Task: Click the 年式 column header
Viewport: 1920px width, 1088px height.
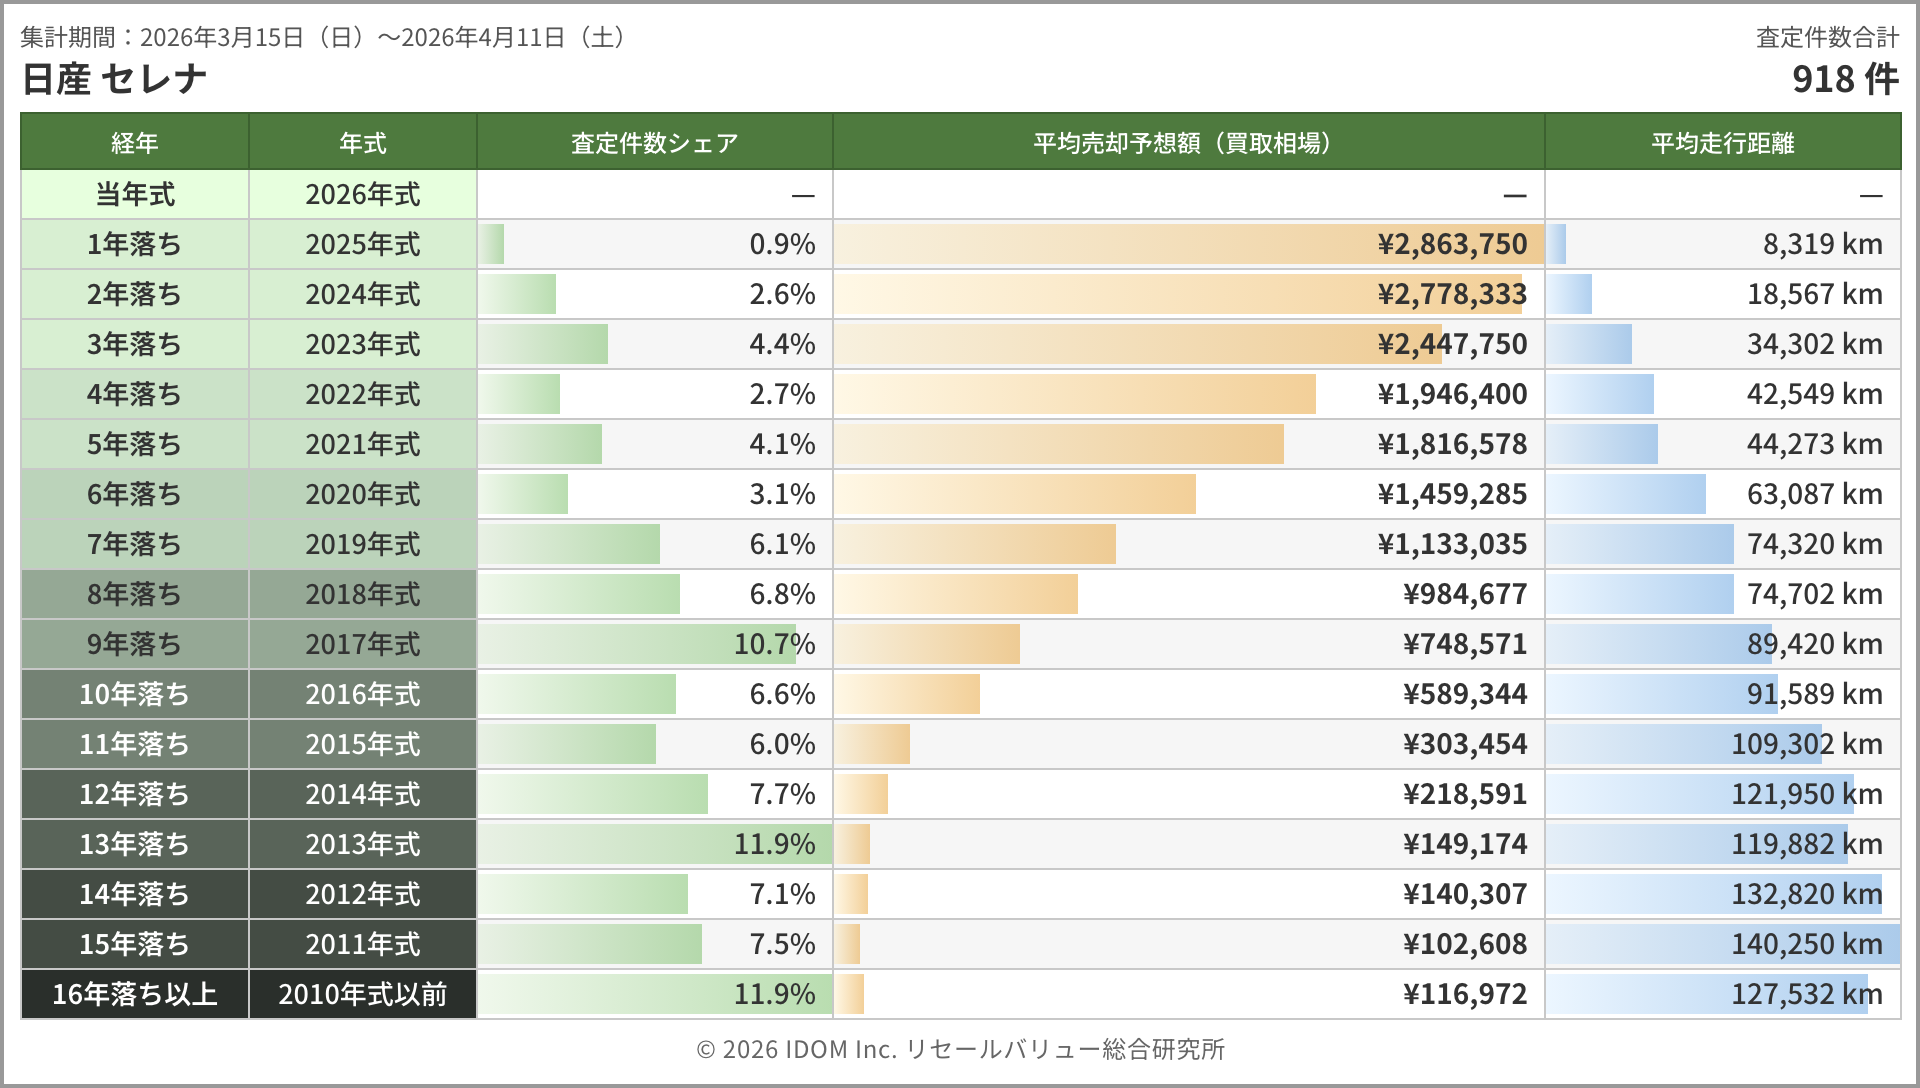Action: click(x=362, y=143)
